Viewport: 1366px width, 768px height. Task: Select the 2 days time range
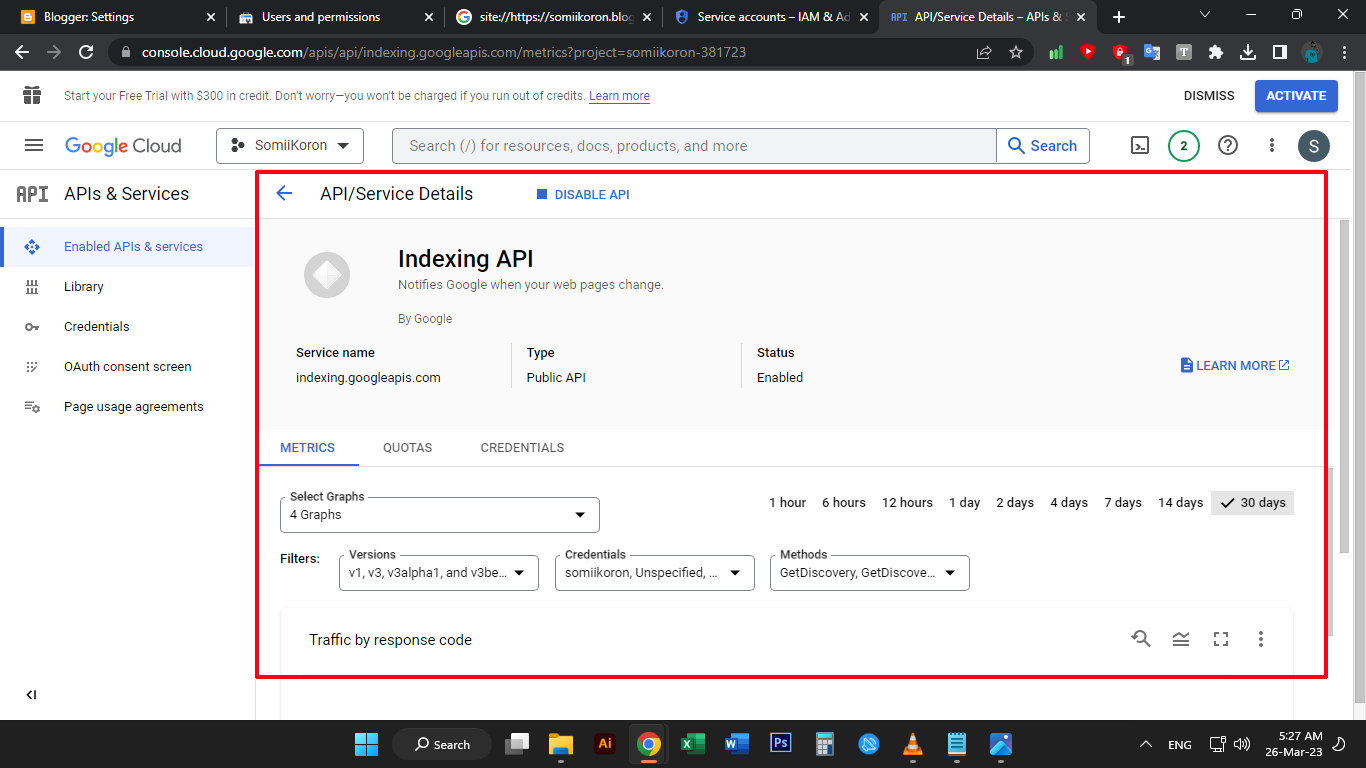[1015, 503]
